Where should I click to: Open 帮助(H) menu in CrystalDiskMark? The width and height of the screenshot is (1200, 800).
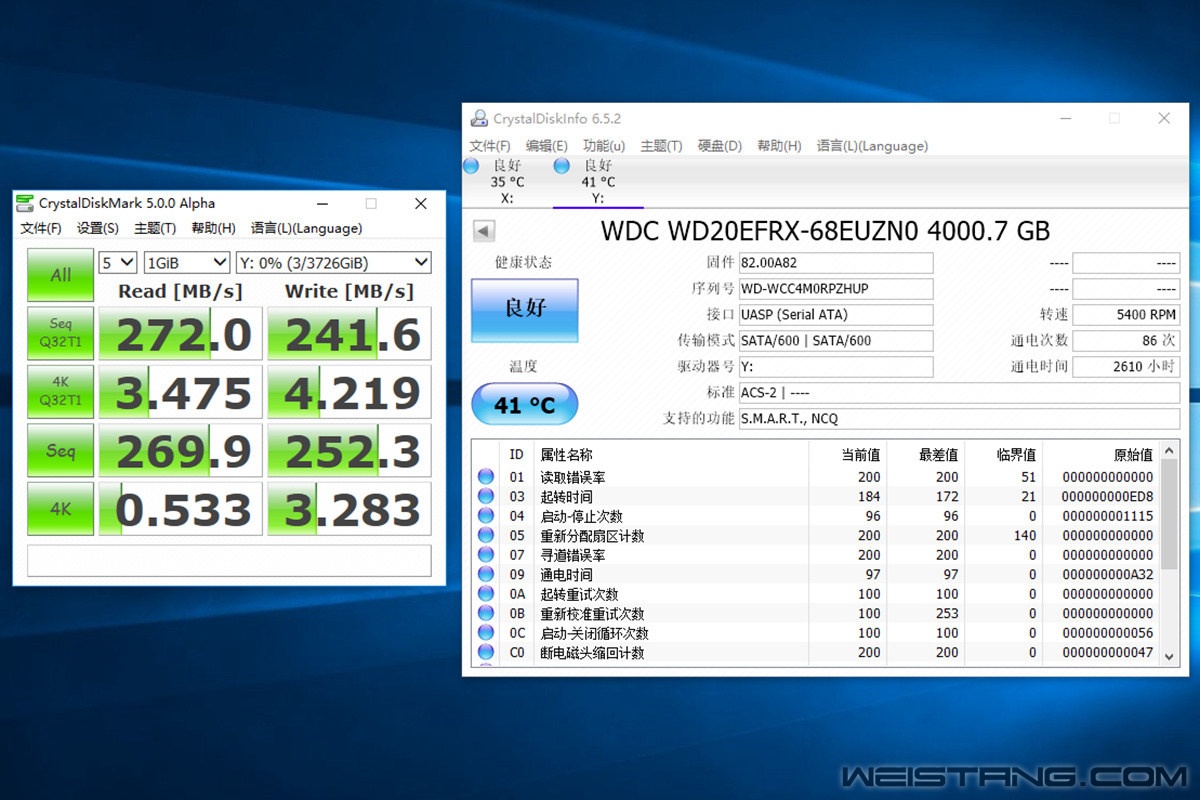213,228
